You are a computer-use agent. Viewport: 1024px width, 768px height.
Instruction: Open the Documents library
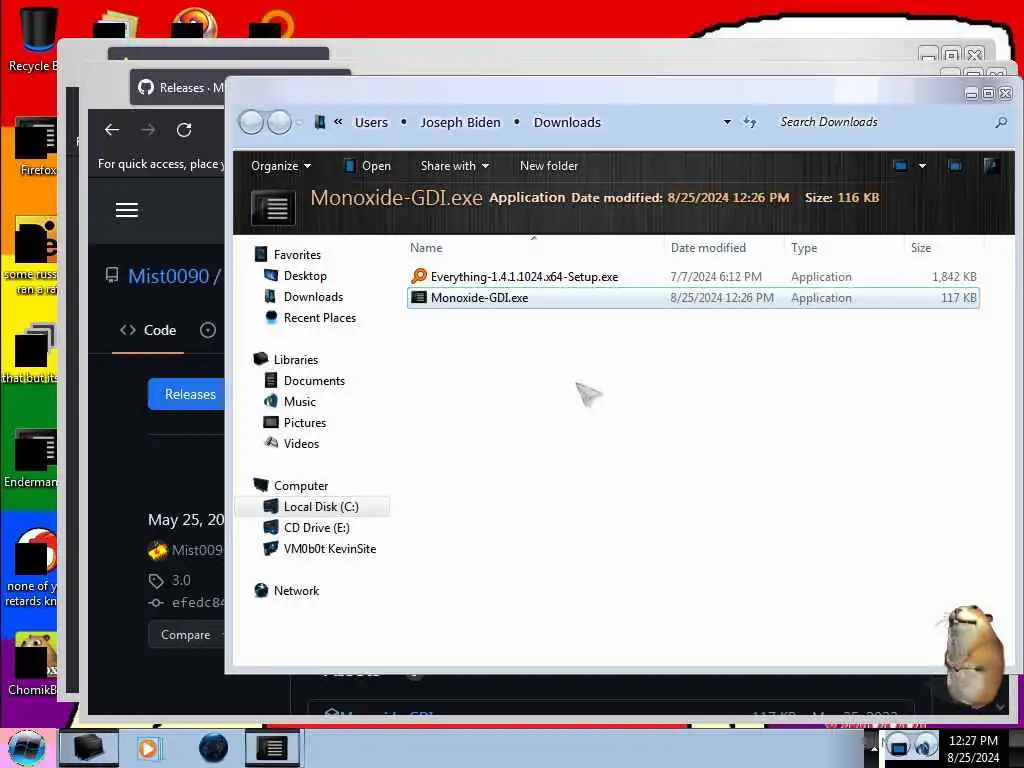pyautogui.click(x=314, y=381)
